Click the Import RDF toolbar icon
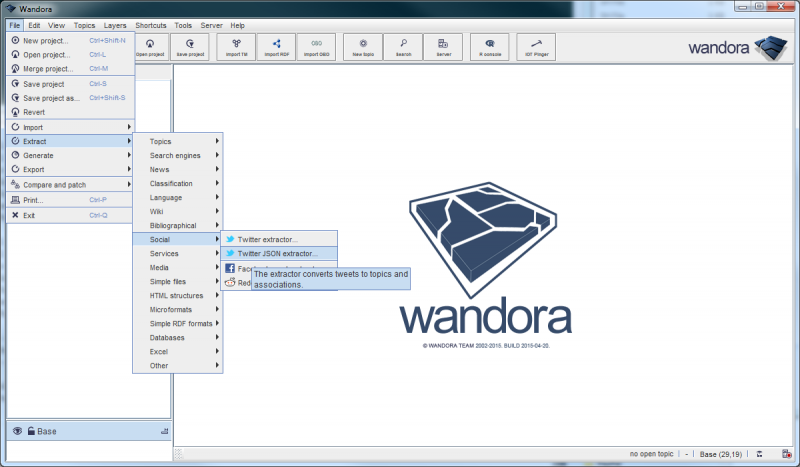This screenshot has height=467, width=800. 276,46
